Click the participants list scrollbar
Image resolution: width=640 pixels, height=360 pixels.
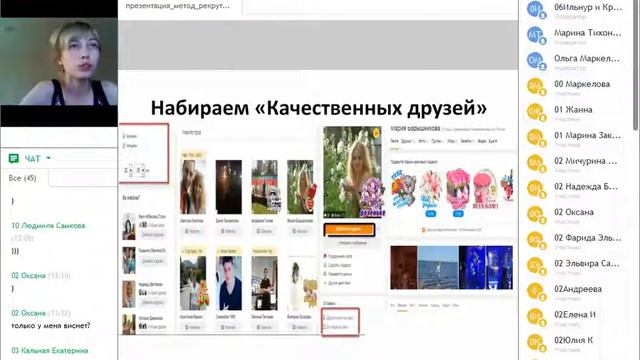pos(635,65)
